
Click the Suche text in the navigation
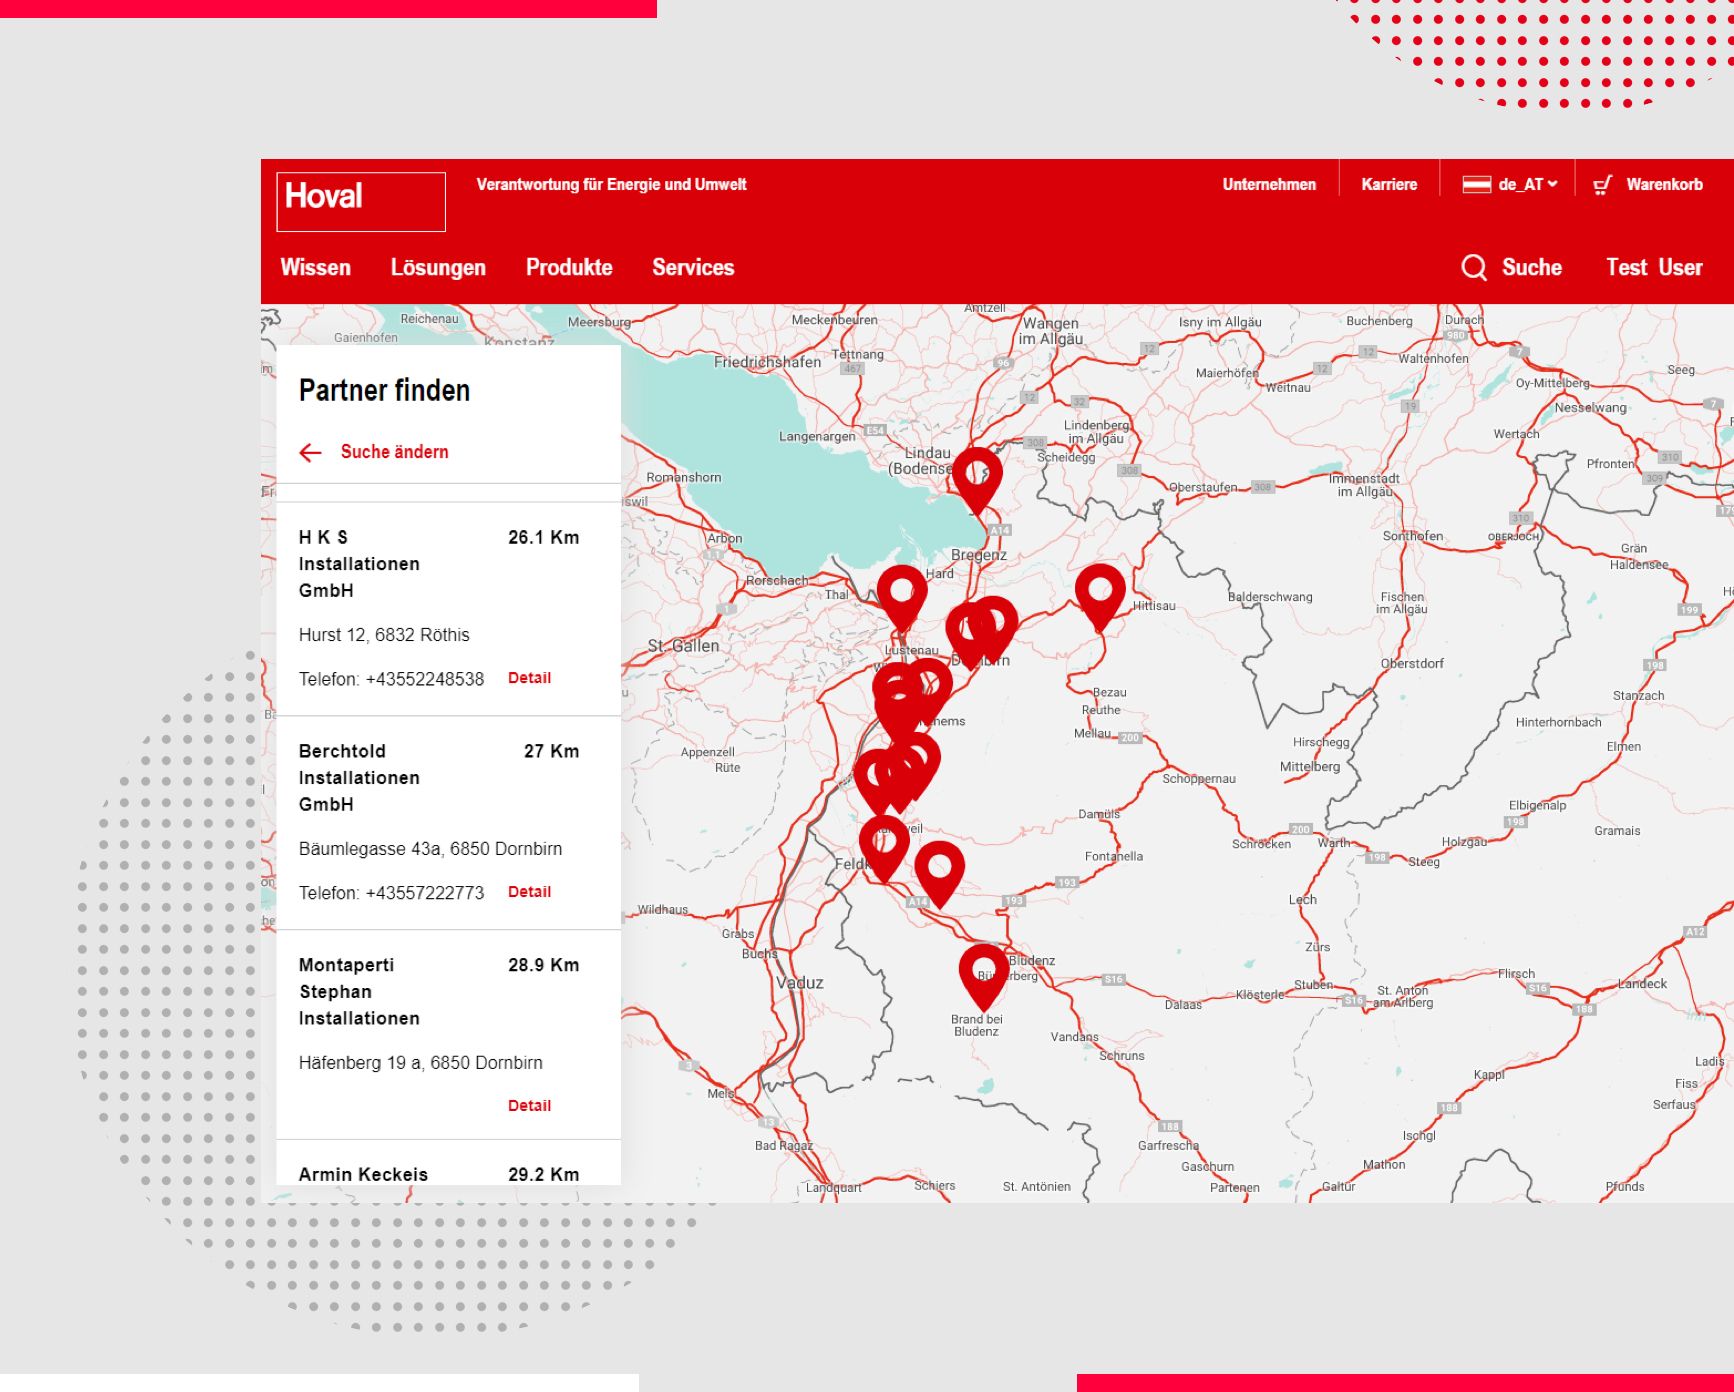pos(1531,267)
